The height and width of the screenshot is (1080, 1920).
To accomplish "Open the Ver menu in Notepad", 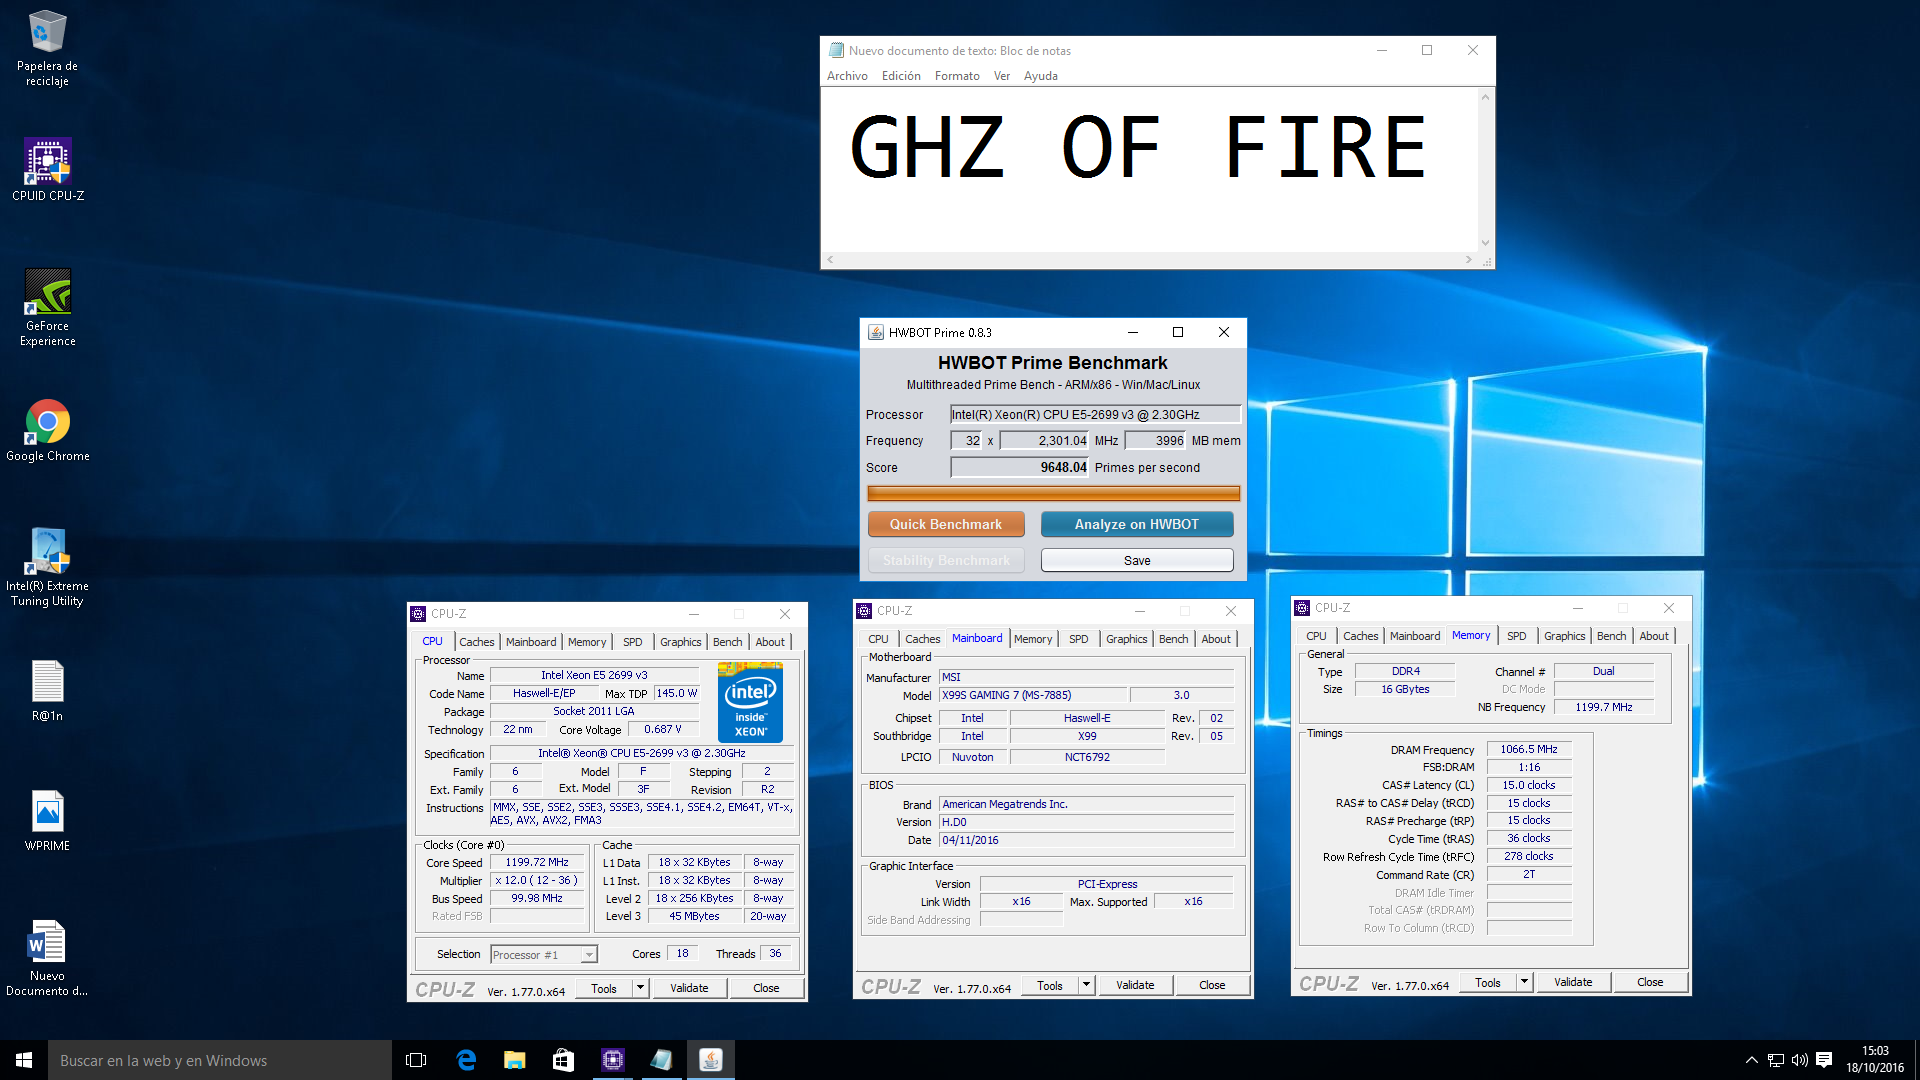I will pyautogui.click(x=1002, y=76).
